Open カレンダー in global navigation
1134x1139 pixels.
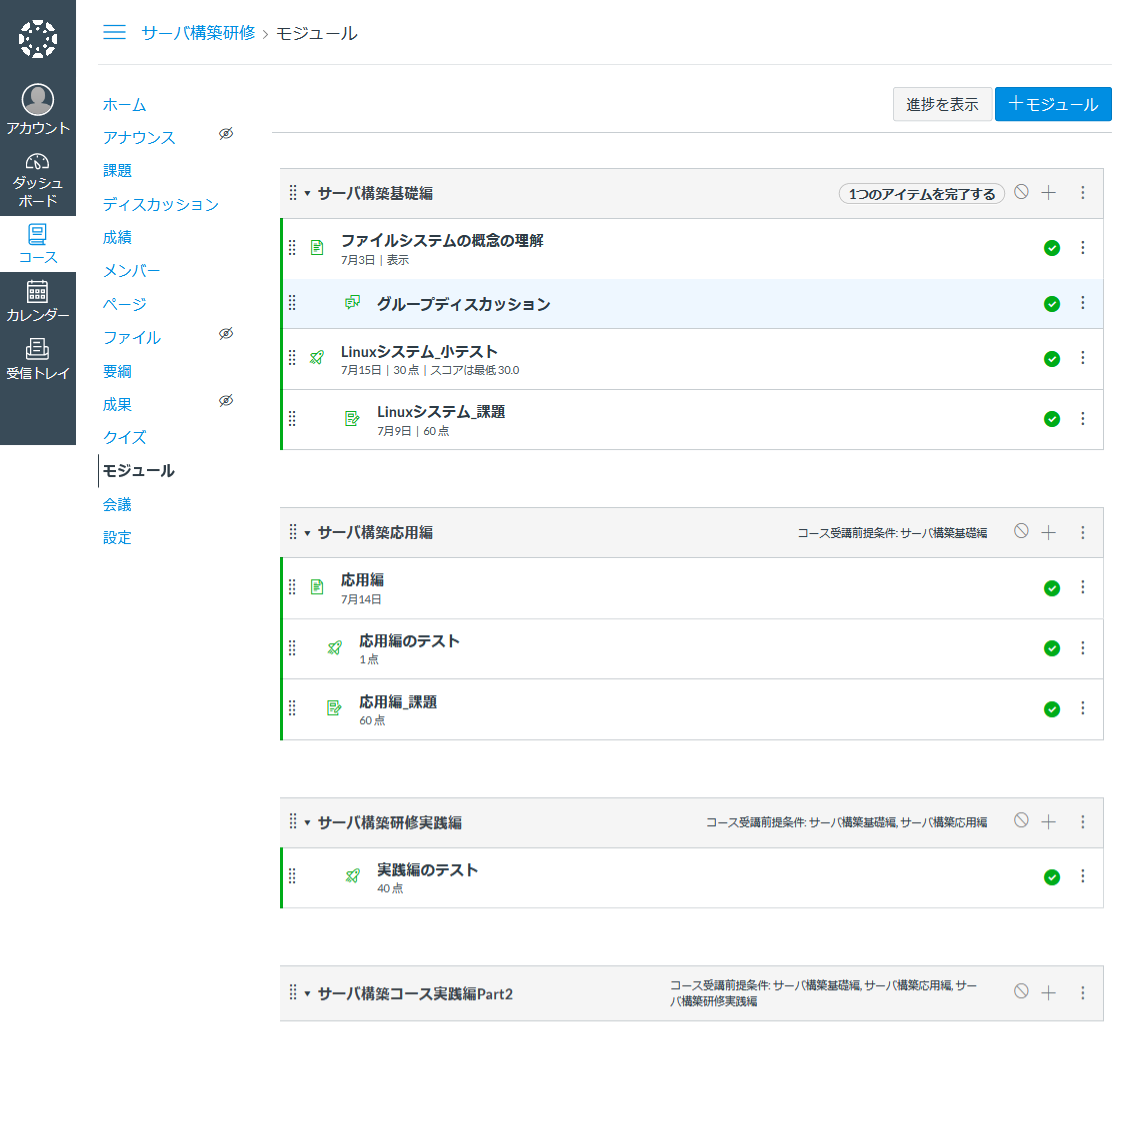(x=38, y=301)
